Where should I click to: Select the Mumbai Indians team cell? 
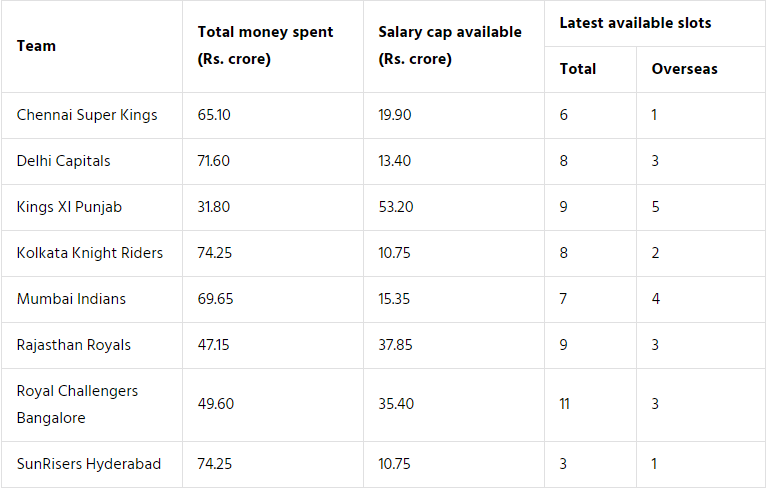(71, 299)
